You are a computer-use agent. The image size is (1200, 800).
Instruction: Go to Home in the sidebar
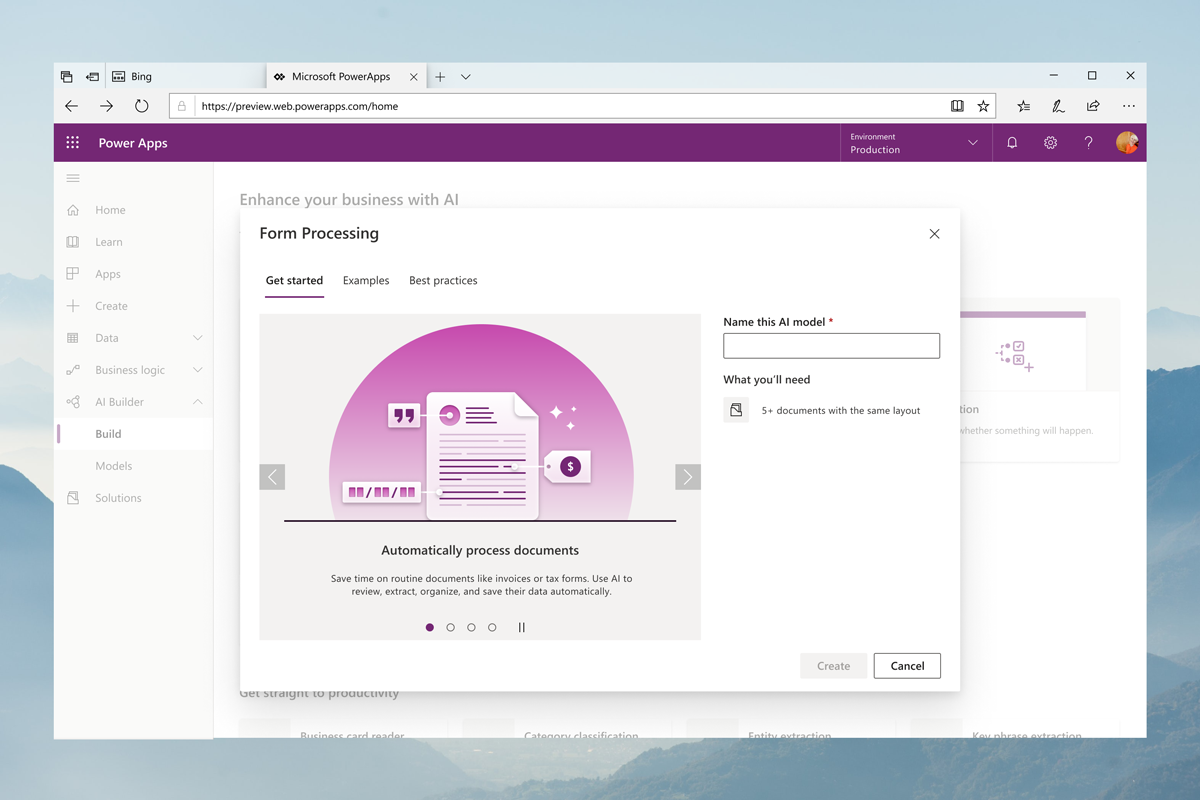click(110, 210)
